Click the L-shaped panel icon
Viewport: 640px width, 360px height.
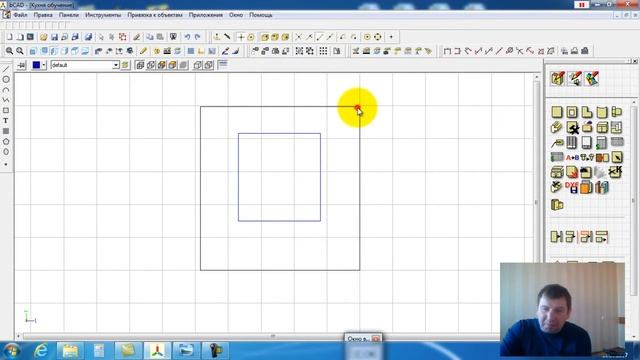pyautogui.click(x=587, y=112)
